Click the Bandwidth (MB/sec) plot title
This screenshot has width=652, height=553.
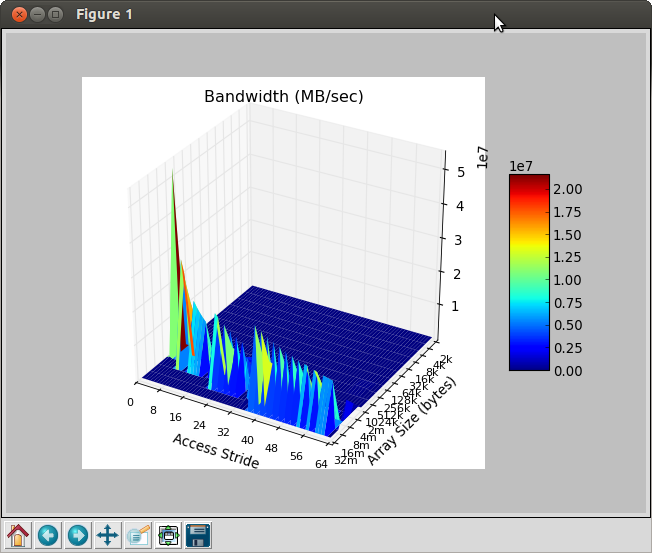(x=283, y=97)
